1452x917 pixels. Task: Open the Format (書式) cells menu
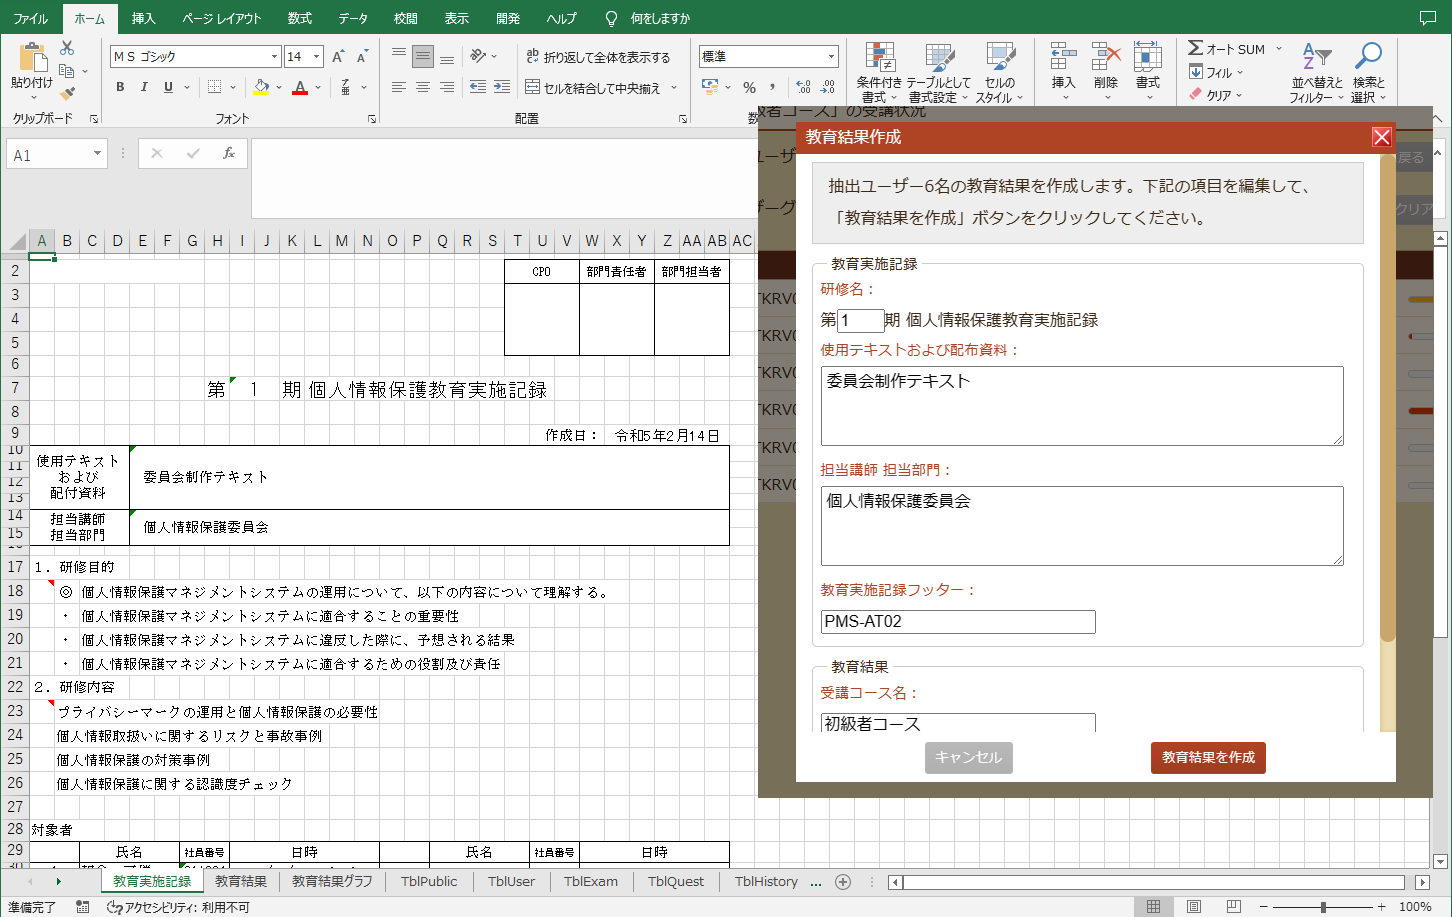click(1148, 71)
